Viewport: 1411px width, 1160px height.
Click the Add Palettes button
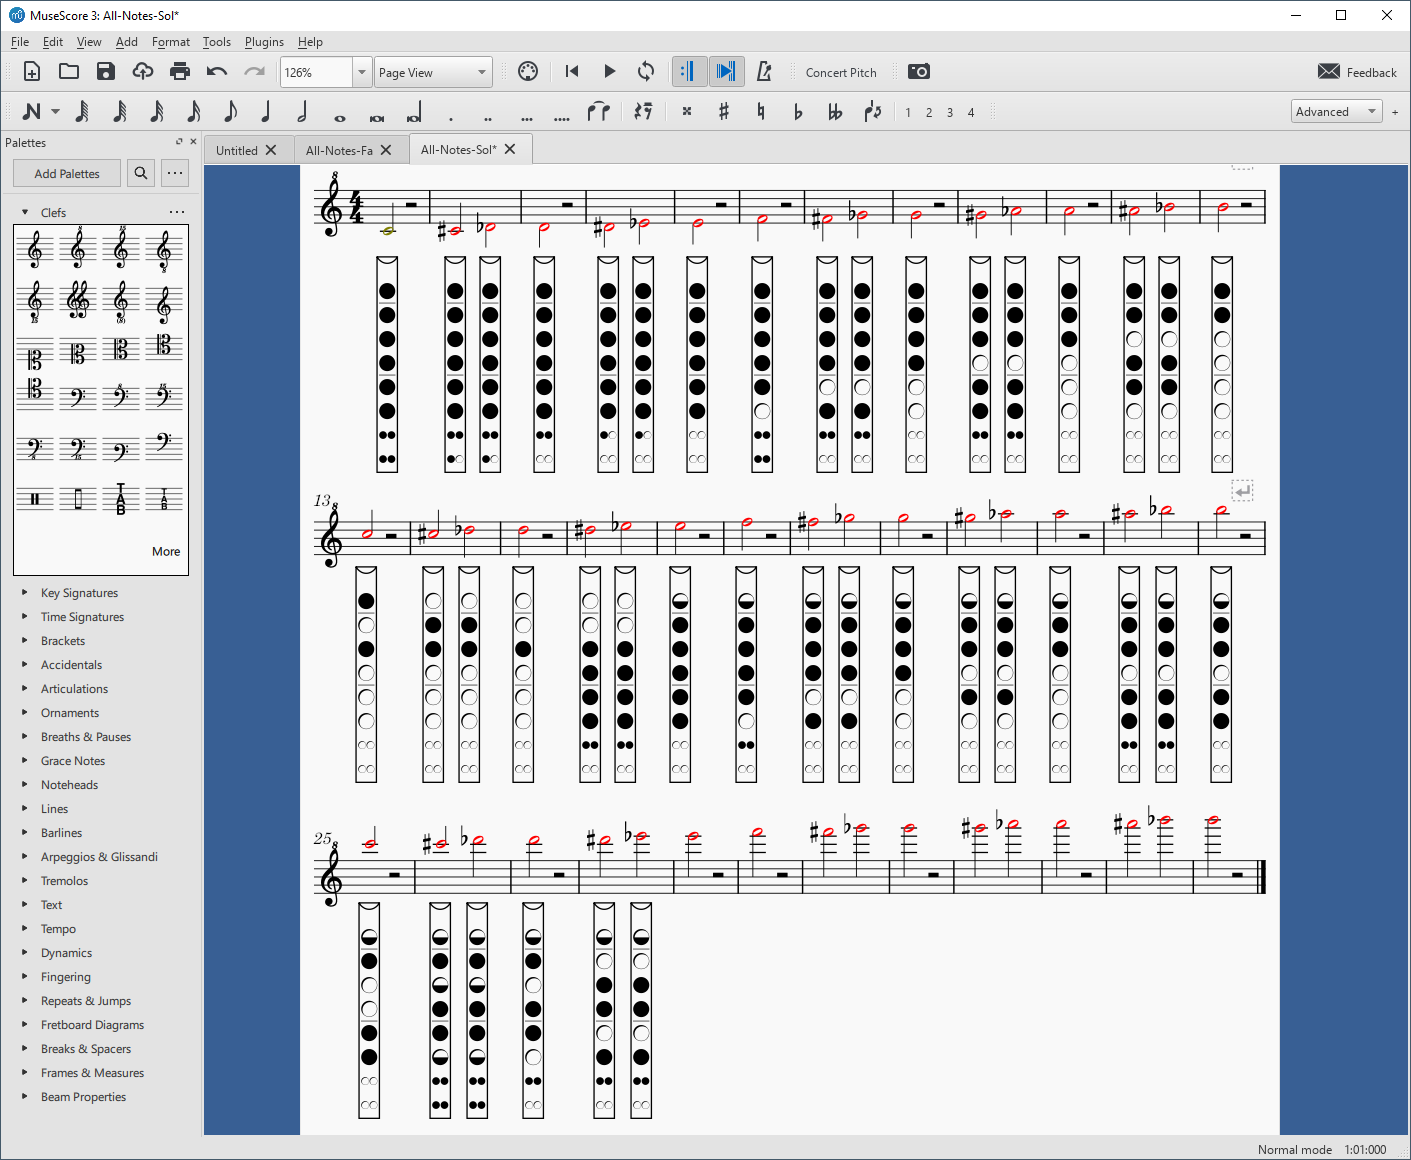tap(67, 173)
